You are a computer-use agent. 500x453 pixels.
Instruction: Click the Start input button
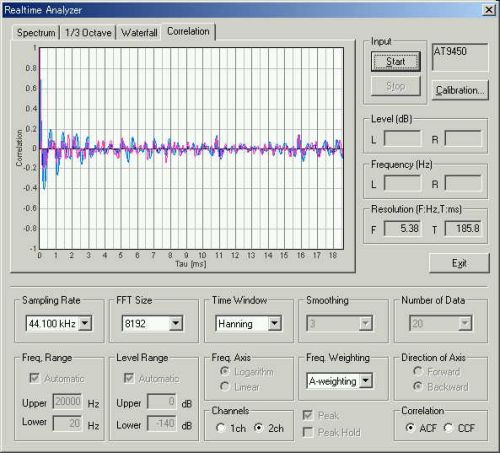click(x=396, y=61)
